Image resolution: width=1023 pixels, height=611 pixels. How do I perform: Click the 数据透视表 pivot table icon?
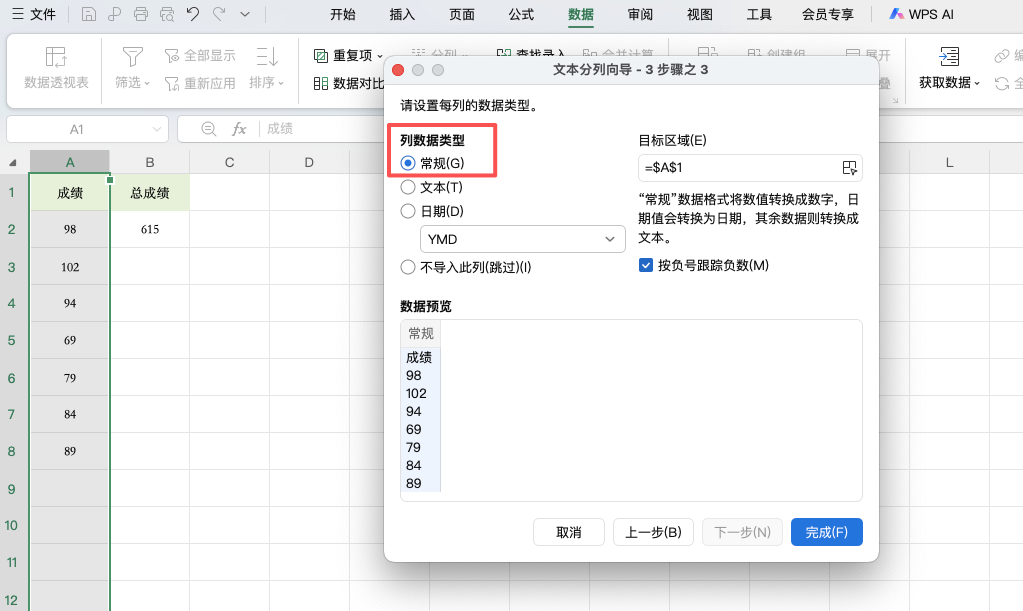56,57
